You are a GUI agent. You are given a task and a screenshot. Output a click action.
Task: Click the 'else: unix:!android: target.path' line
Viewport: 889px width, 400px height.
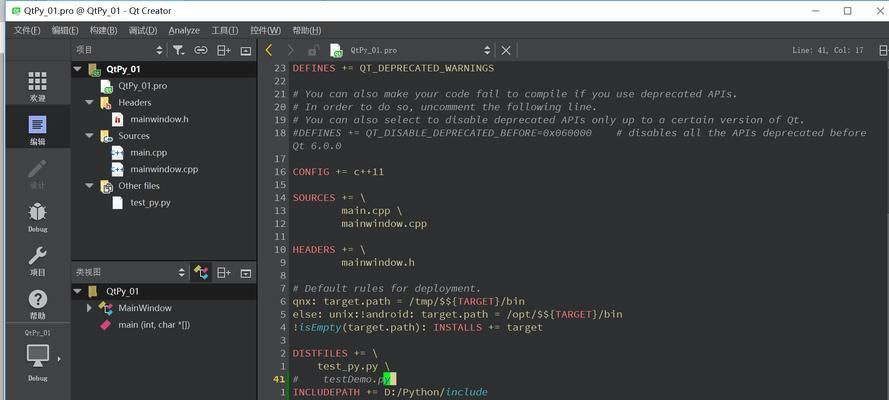(458, 314)
